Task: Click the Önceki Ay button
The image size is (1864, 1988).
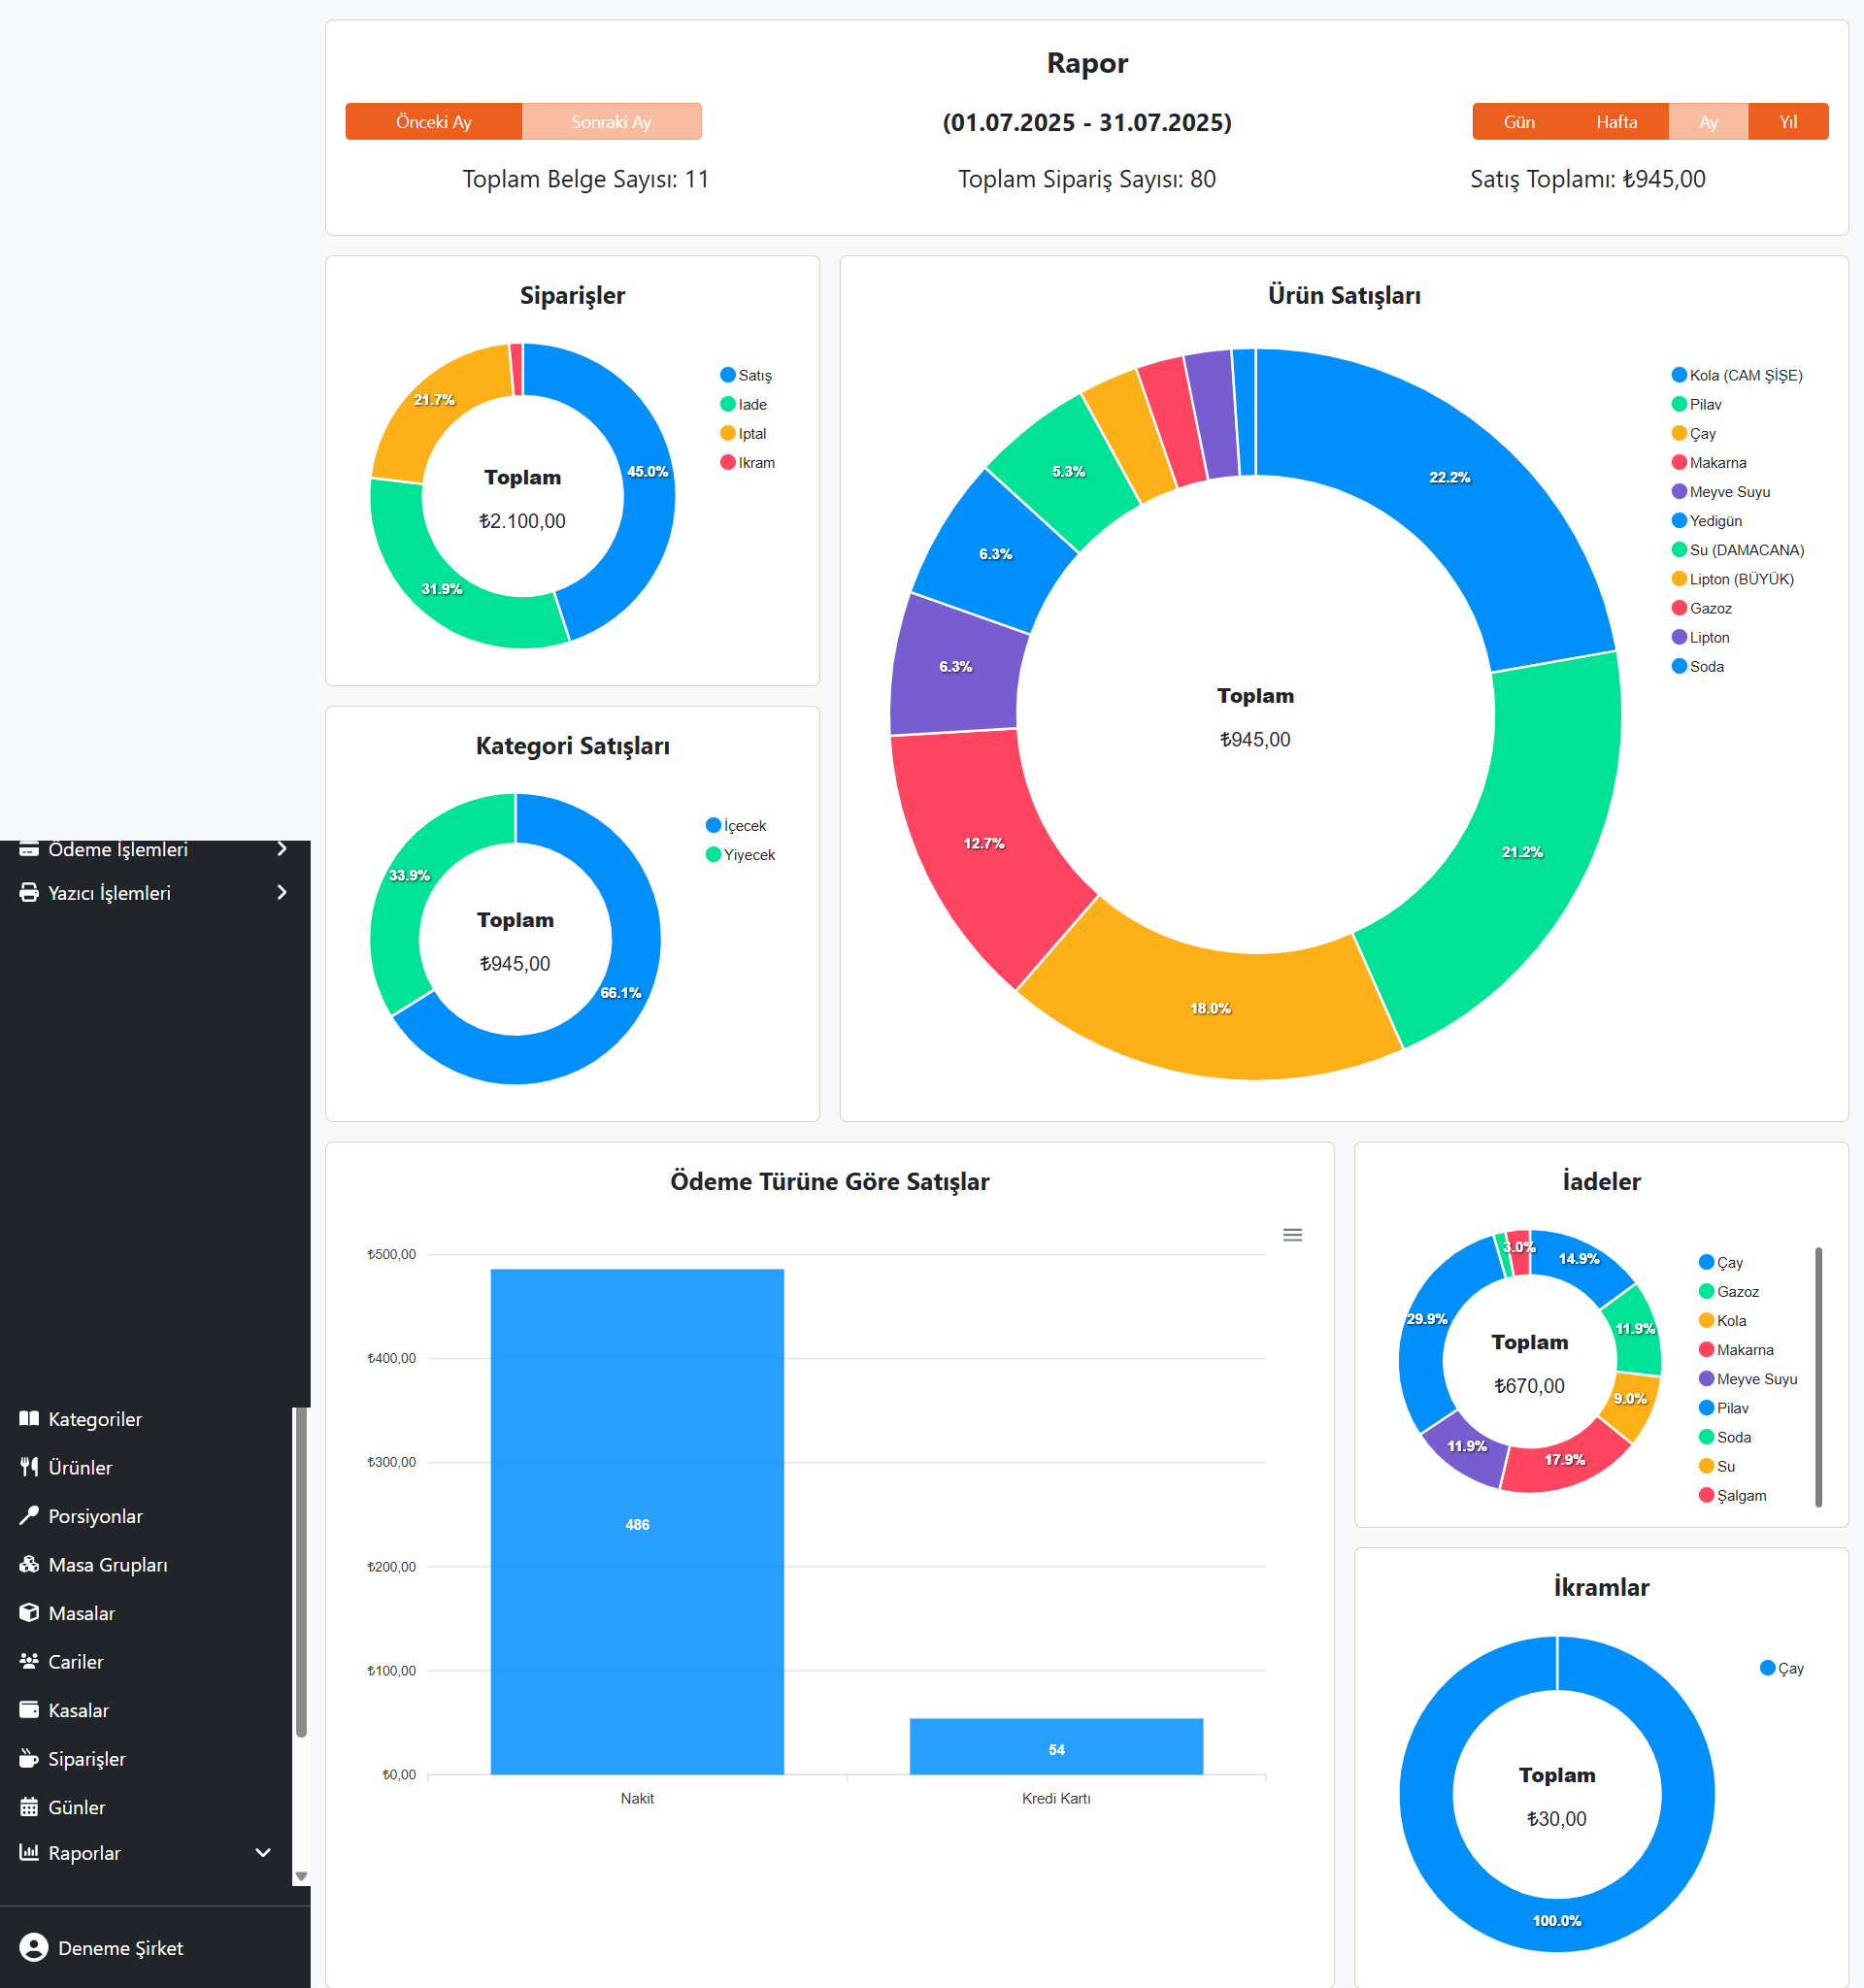Action: click(x=433, y=122)
